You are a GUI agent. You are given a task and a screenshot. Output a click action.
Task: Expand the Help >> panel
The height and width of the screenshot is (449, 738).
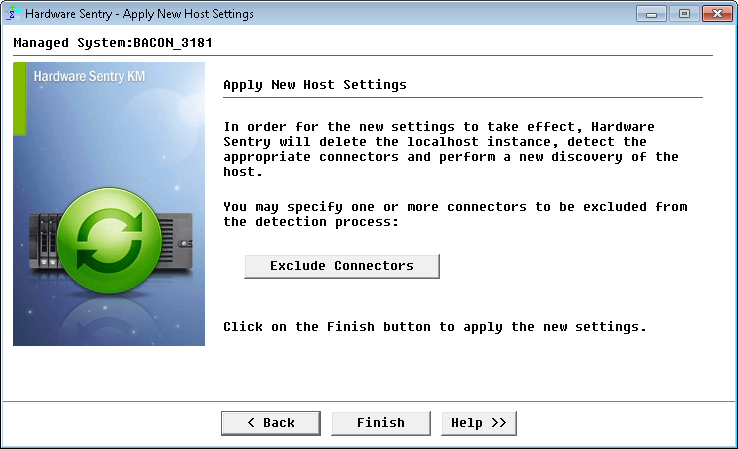point(479,423)
